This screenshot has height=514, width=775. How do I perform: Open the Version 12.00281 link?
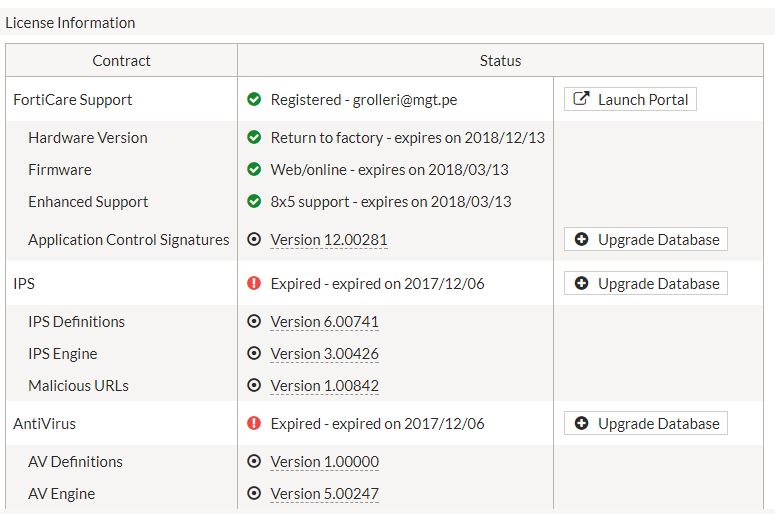328,240
